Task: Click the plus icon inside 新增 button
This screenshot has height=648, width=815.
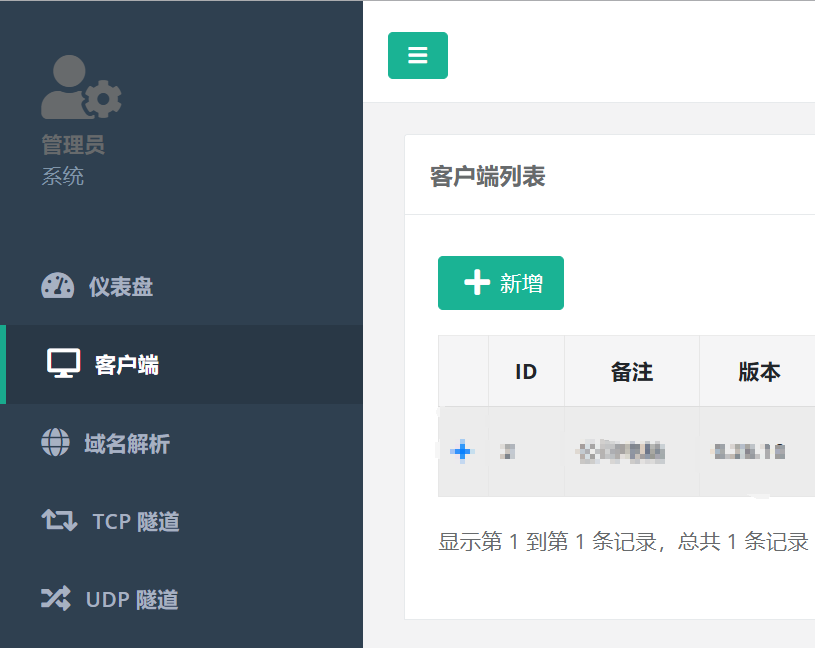Action: click(477, 283)
